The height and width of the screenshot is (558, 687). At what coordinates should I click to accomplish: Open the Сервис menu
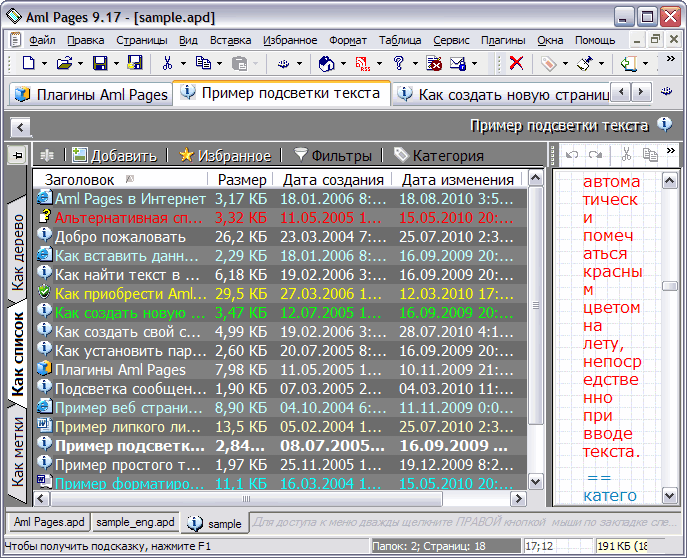tap(451, 40)
